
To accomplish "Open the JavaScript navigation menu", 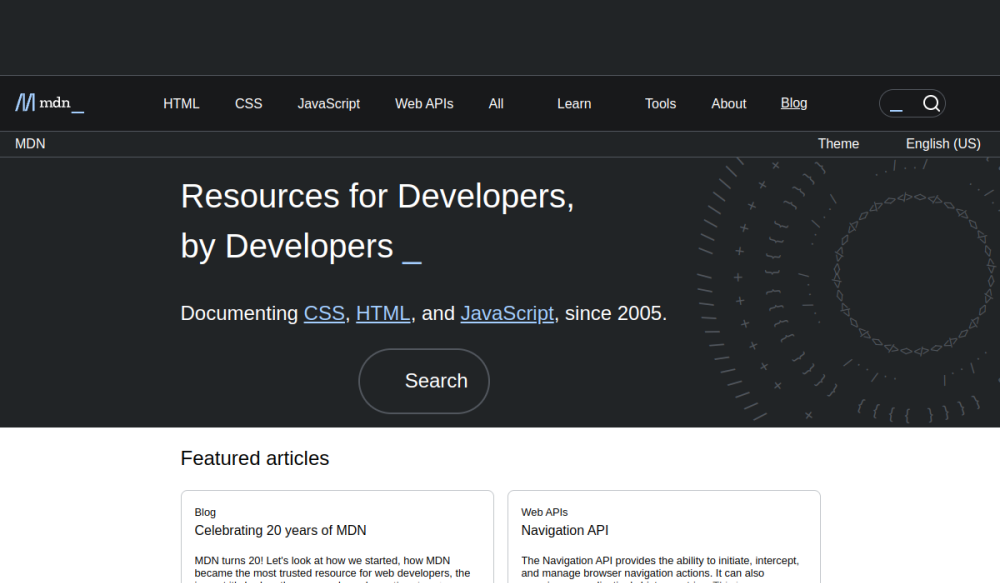I will [328, 103].
